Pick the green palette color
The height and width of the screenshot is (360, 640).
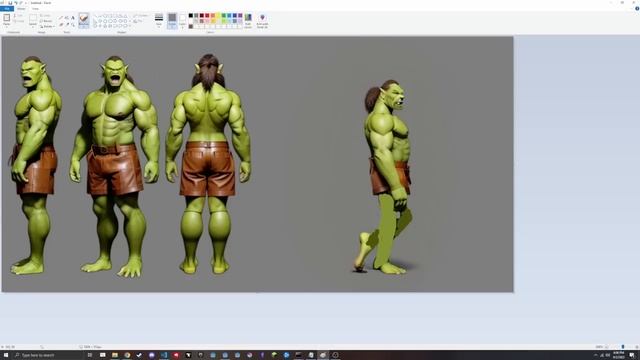(x=224, y=16)
